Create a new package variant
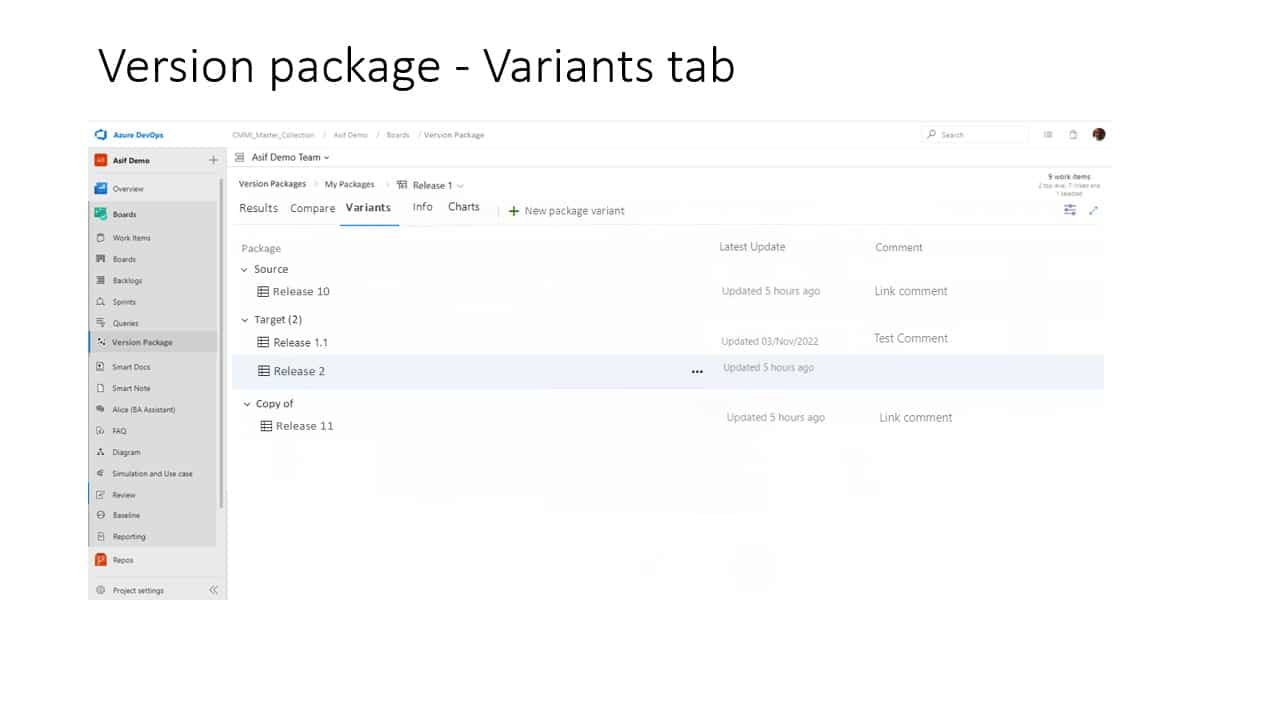 click(567, 210)
